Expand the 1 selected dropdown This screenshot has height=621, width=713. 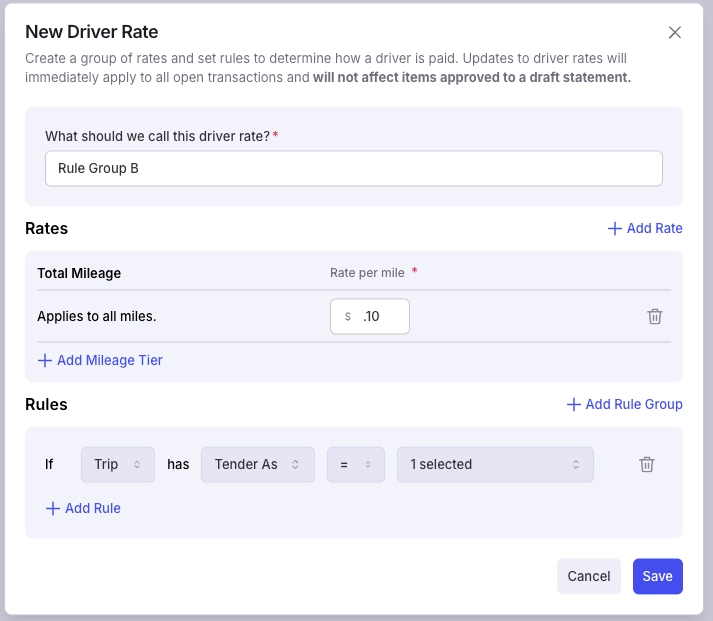(495, 464)
